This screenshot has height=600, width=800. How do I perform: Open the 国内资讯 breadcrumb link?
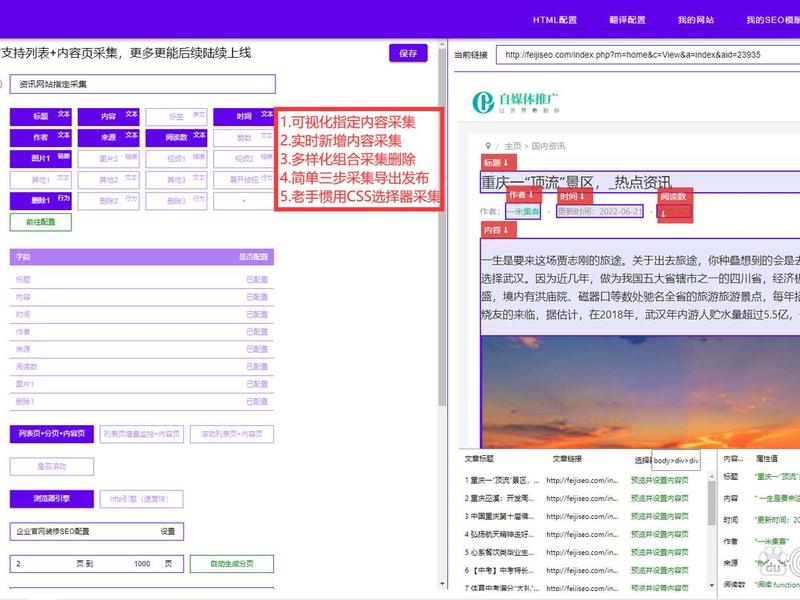[548, 146]
